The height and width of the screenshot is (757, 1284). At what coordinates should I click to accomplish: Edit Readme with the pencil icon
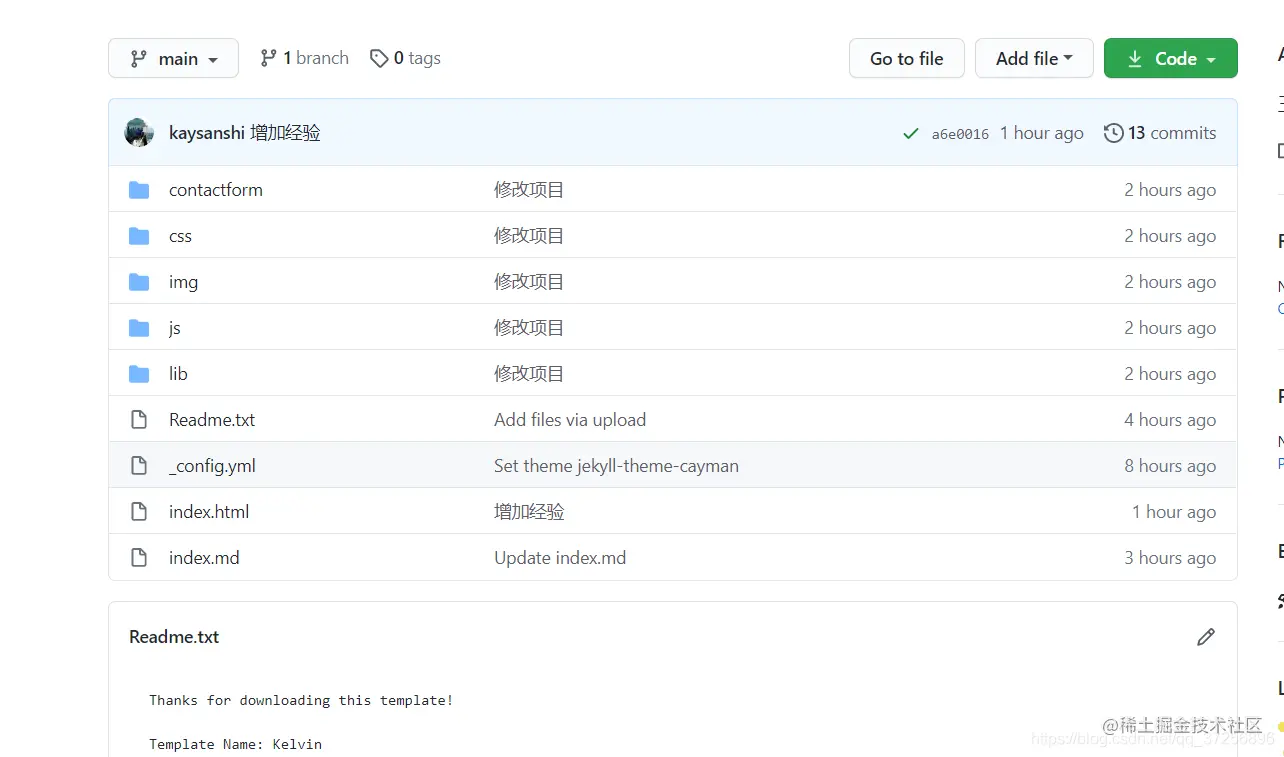click(1206, 637)
